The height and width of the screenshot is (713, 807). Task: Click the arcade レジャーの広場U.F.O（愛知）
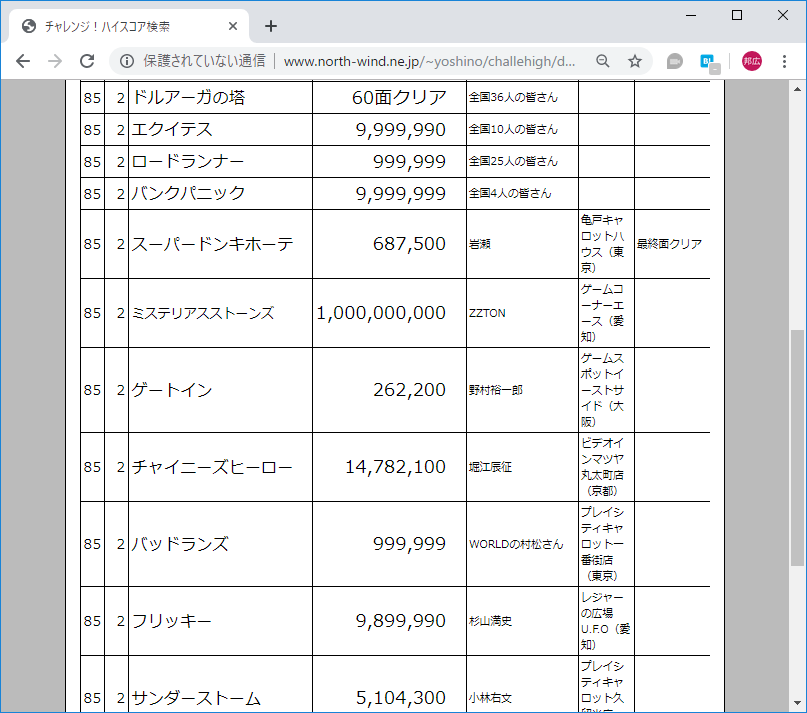(x=605, y=621)
